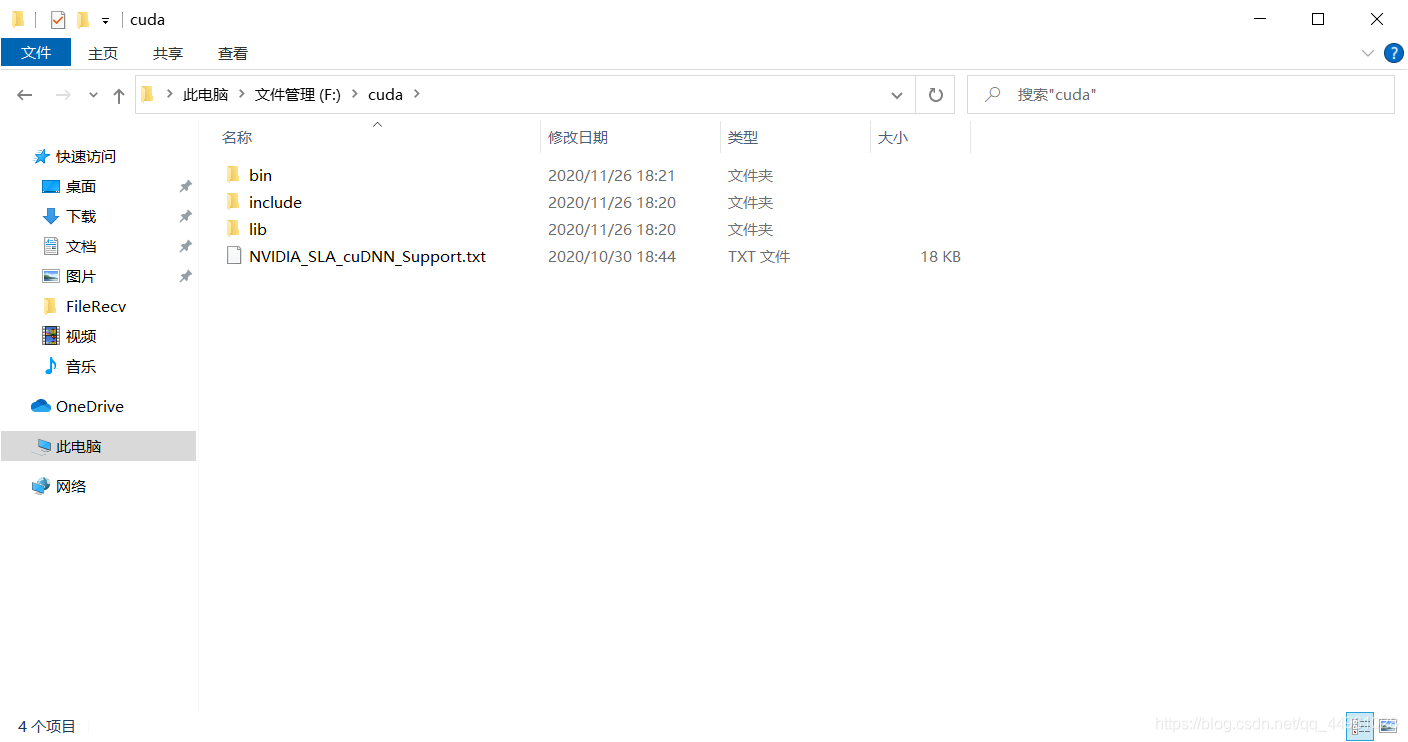Go up one level with up arrow
1408x742 pixels.
coord(119,95)
